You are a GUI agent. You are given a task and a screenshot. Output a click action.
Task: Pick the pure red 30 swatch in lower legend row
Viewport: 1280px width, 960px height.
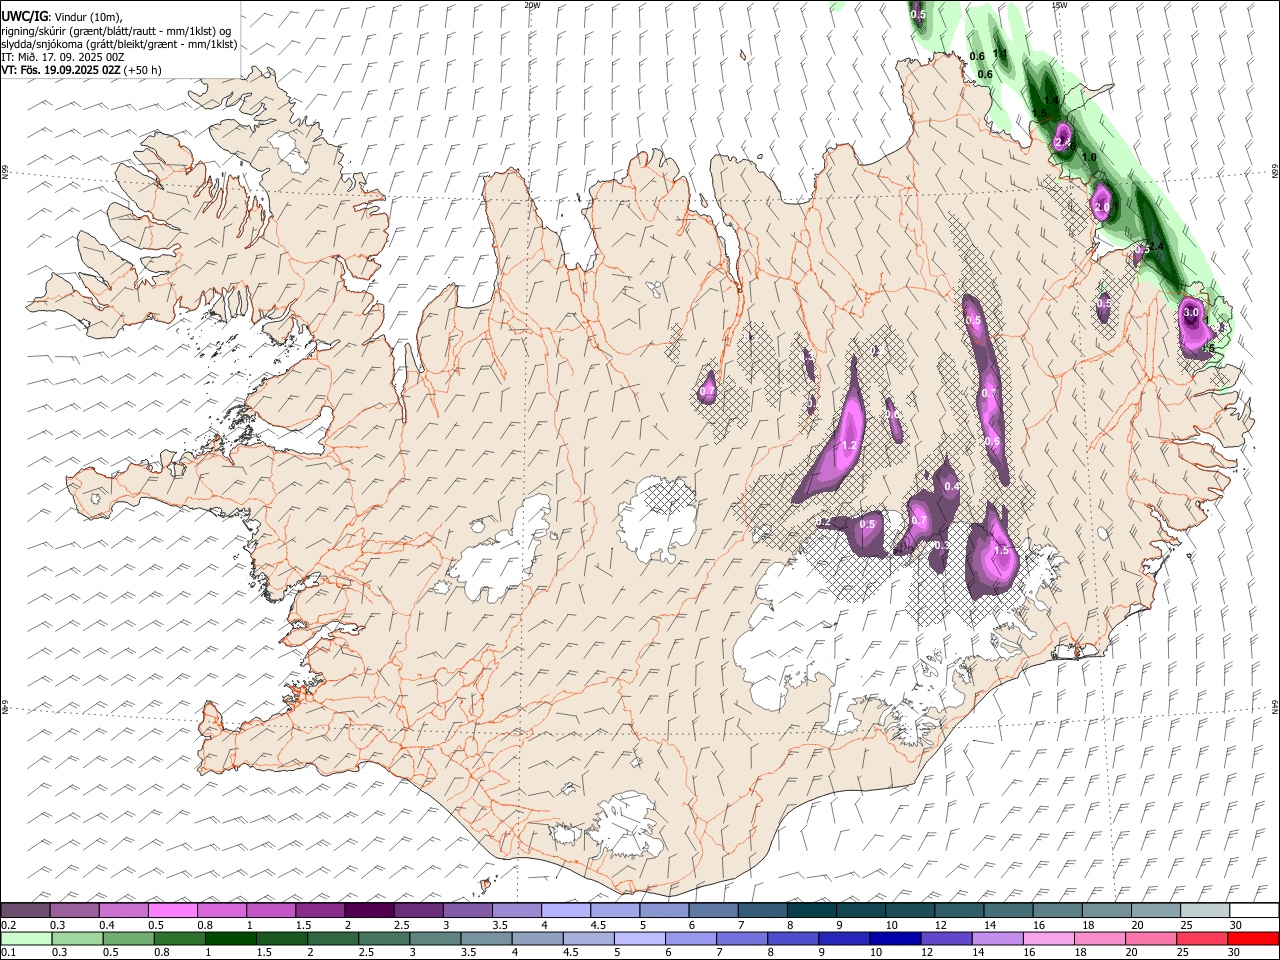point(1253,938)
